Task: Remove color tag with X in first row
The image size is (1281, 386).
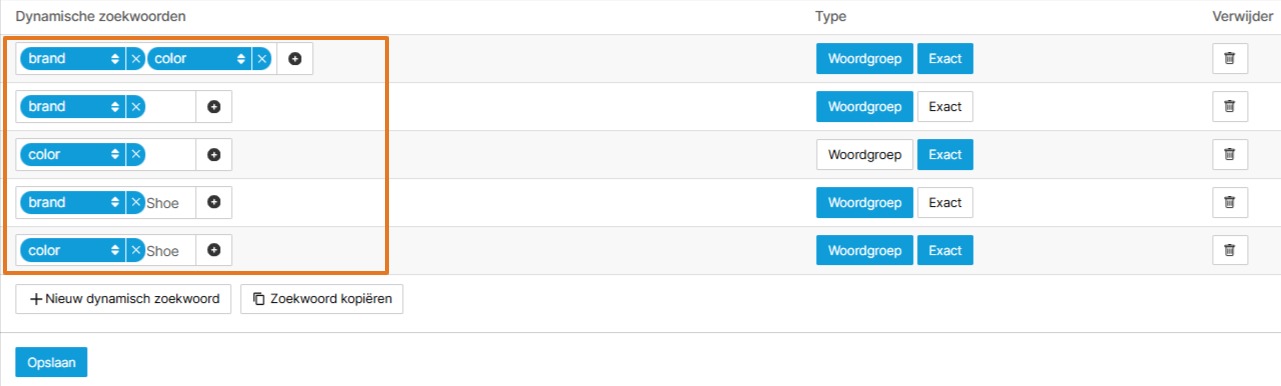Action: (261, 59)
